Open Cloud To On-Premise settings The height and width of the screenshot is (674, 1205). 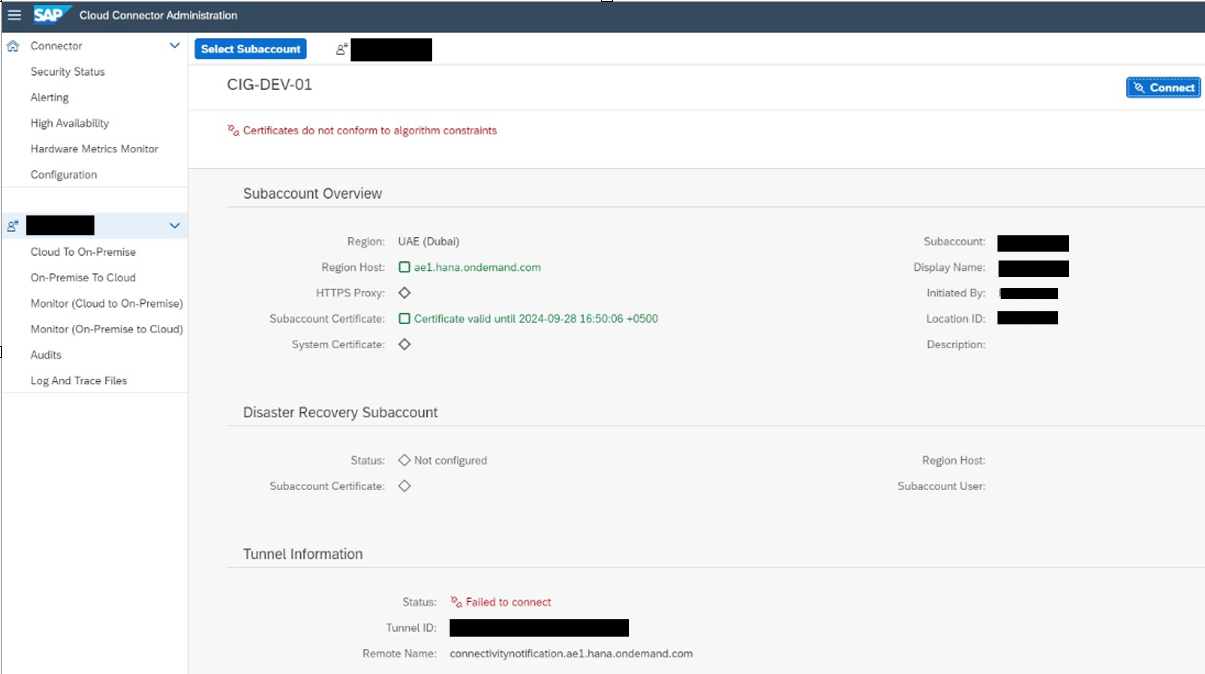83,252
